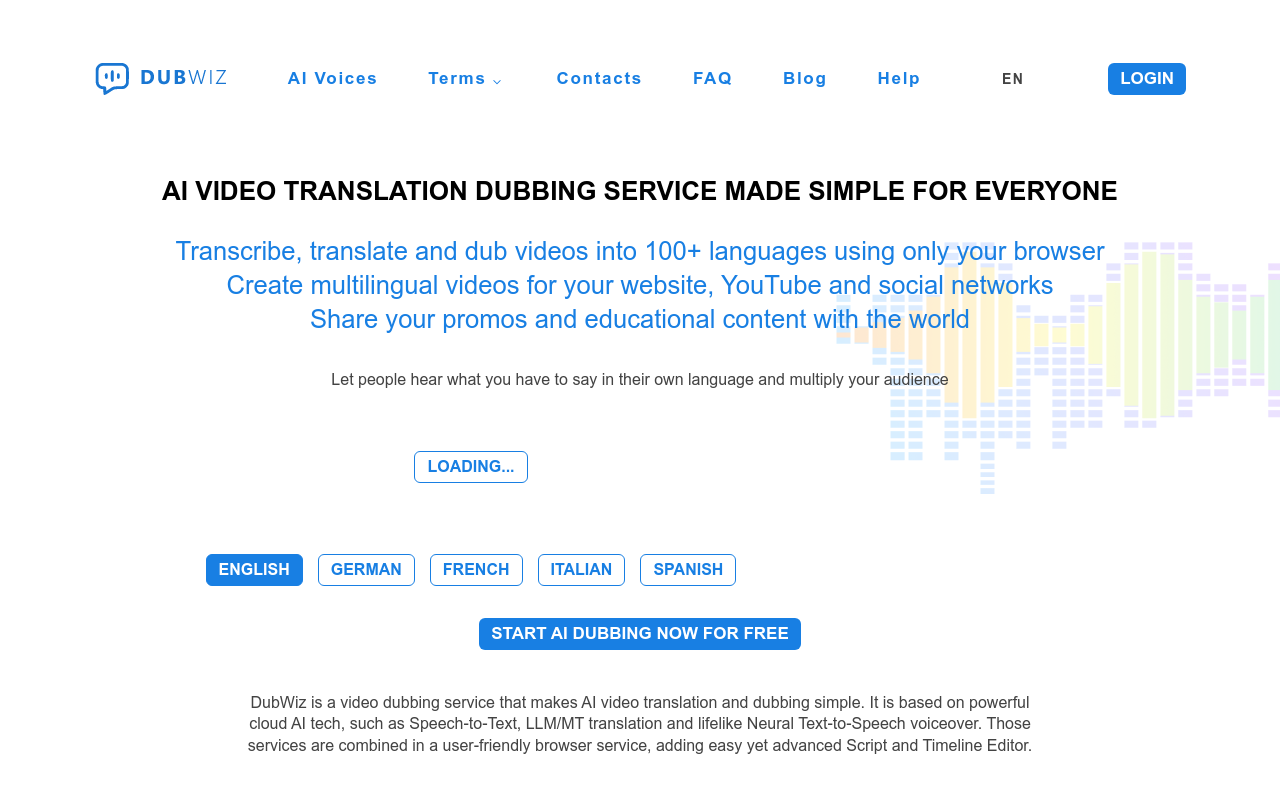Click the 'Share your promos and educational content' line
This screenshot has height=800, width=1280.
pos(640,319)
